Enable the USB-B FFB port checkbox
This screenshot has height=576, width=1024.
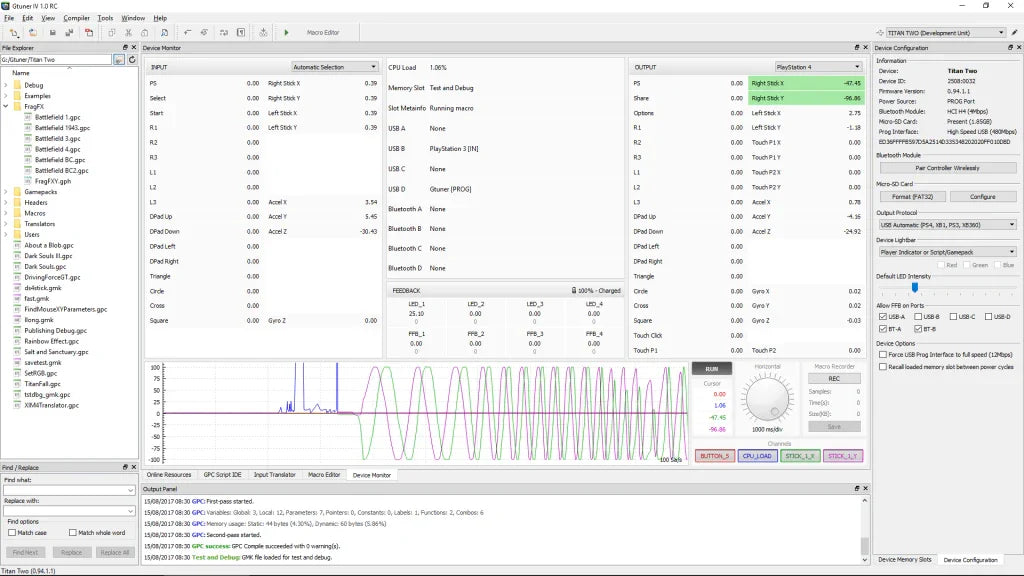point(917,316)
